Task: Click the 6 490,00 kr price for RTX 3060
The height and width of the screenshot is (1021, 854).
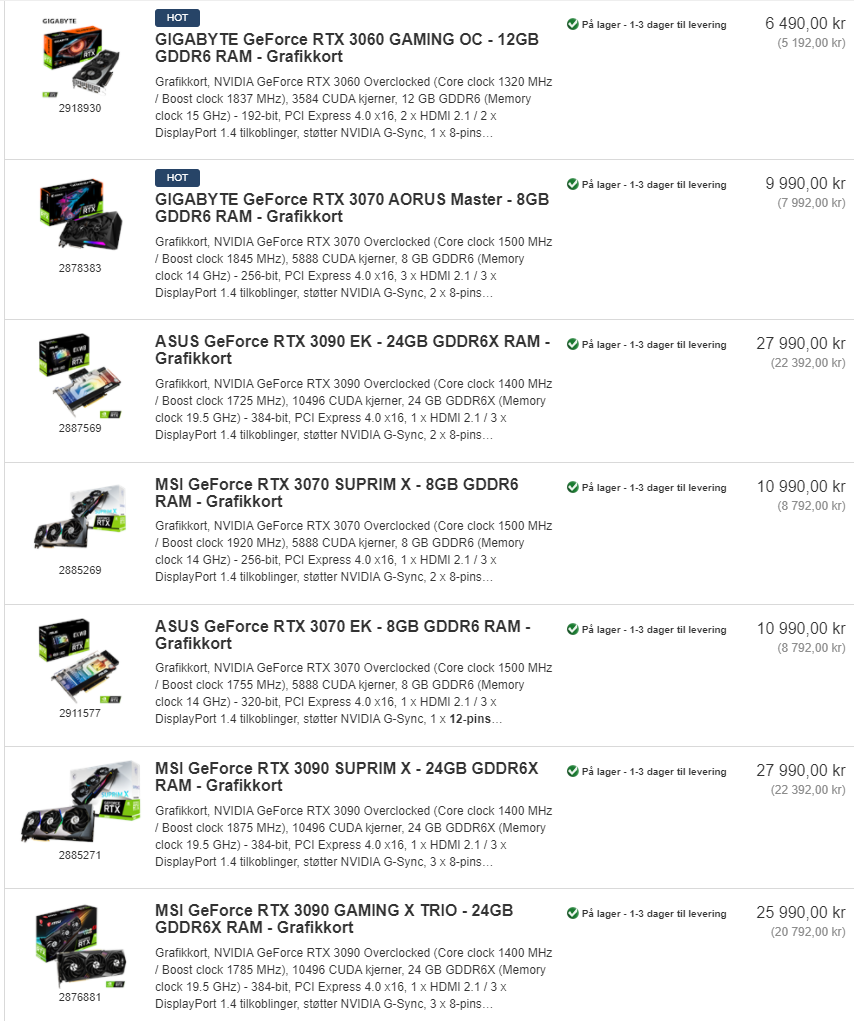Action: tap(805, 23)
